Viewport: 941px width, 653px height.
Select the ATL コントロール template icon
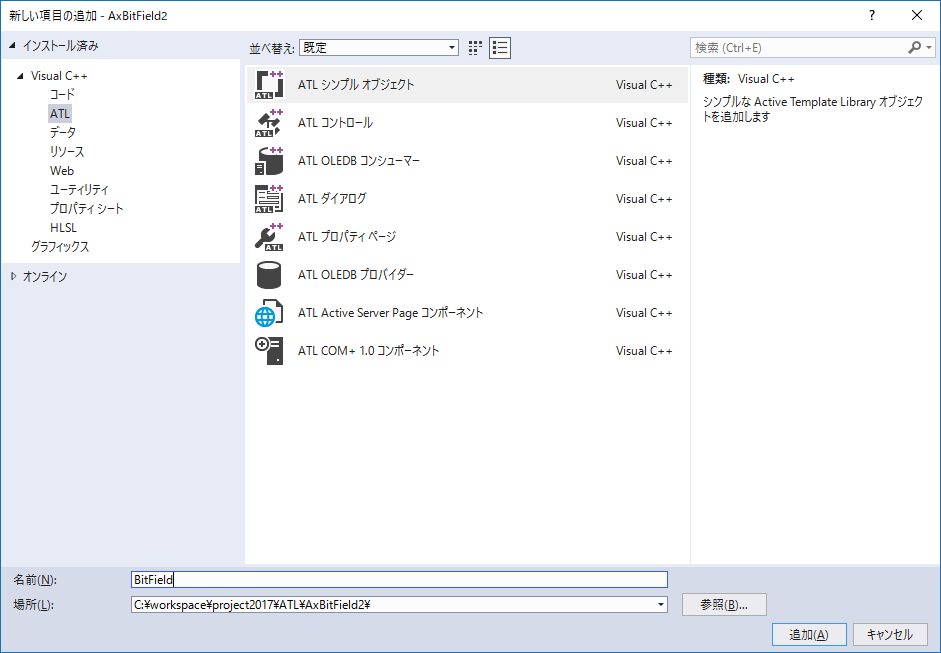(x=268, y=123)
